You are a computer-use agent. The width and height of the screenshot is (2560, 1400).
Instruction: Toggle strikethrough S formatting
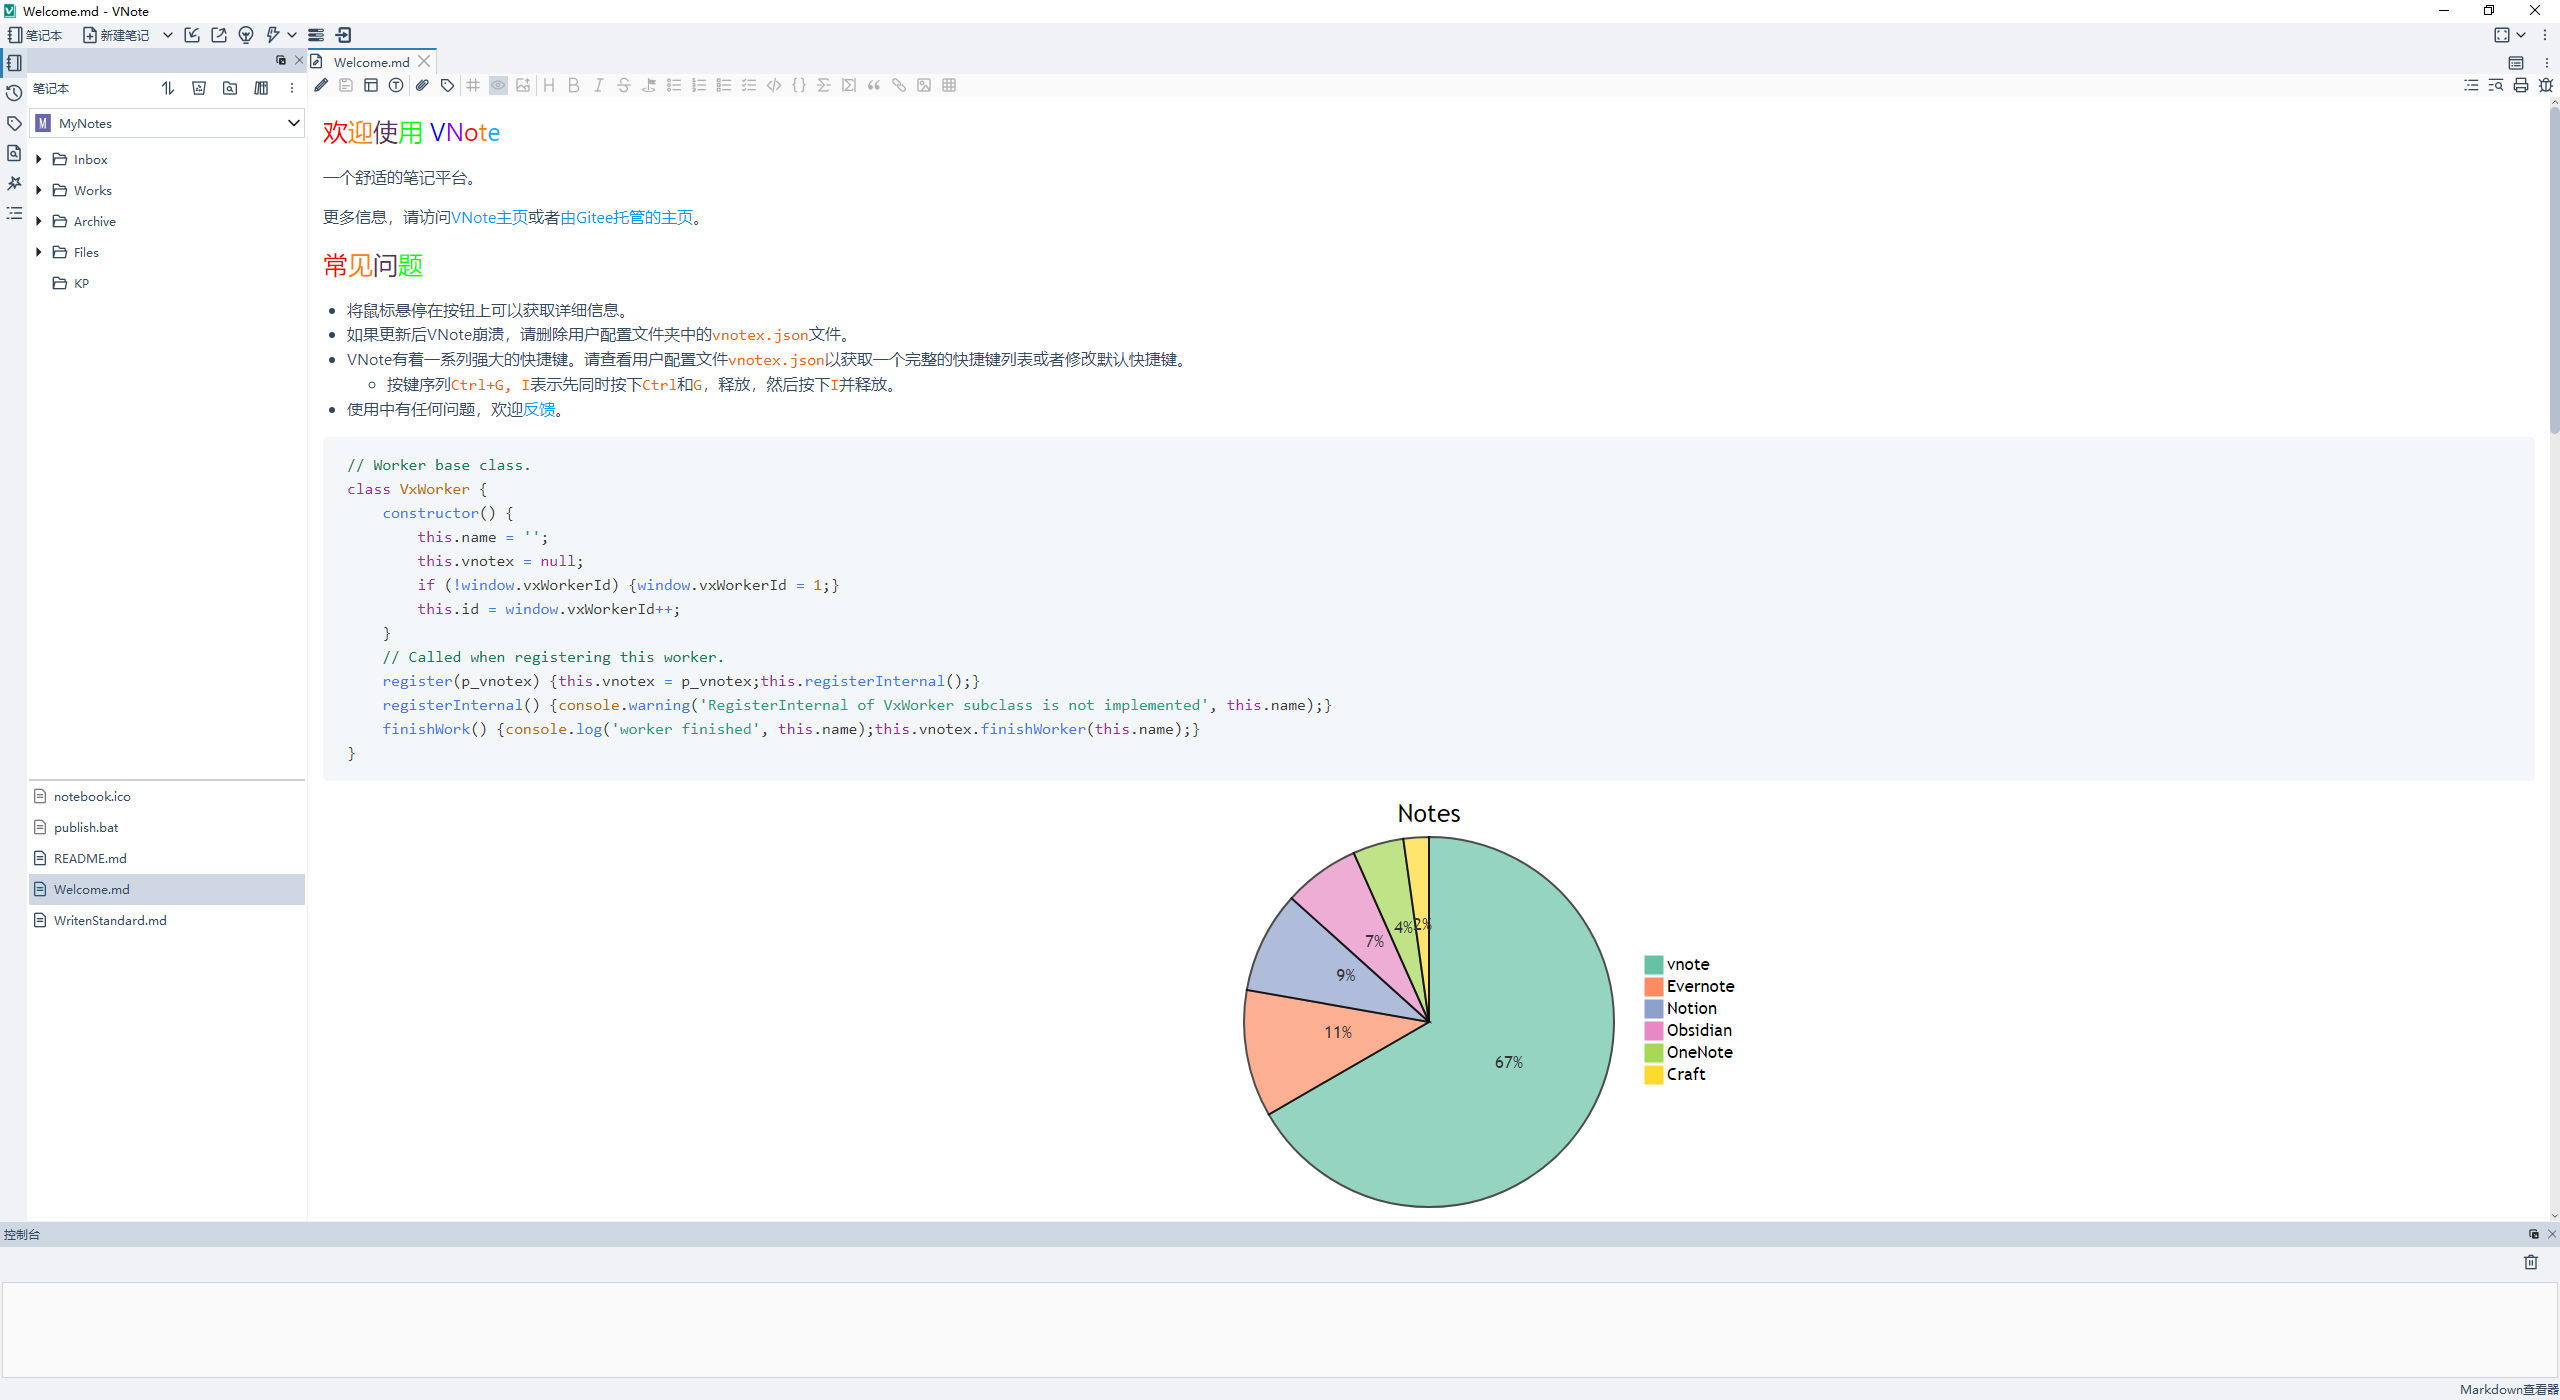(x=624, y=85)
